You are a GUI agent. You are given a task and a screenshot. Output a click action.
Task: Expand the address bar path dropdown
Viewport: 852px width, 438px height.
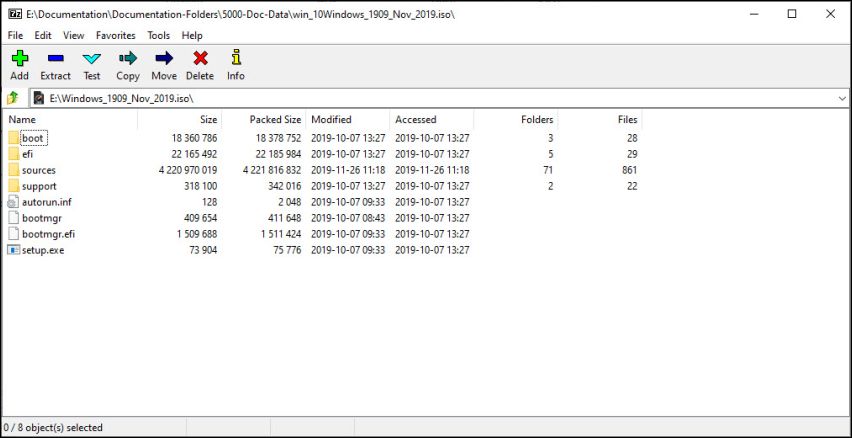tap(842, 98)
